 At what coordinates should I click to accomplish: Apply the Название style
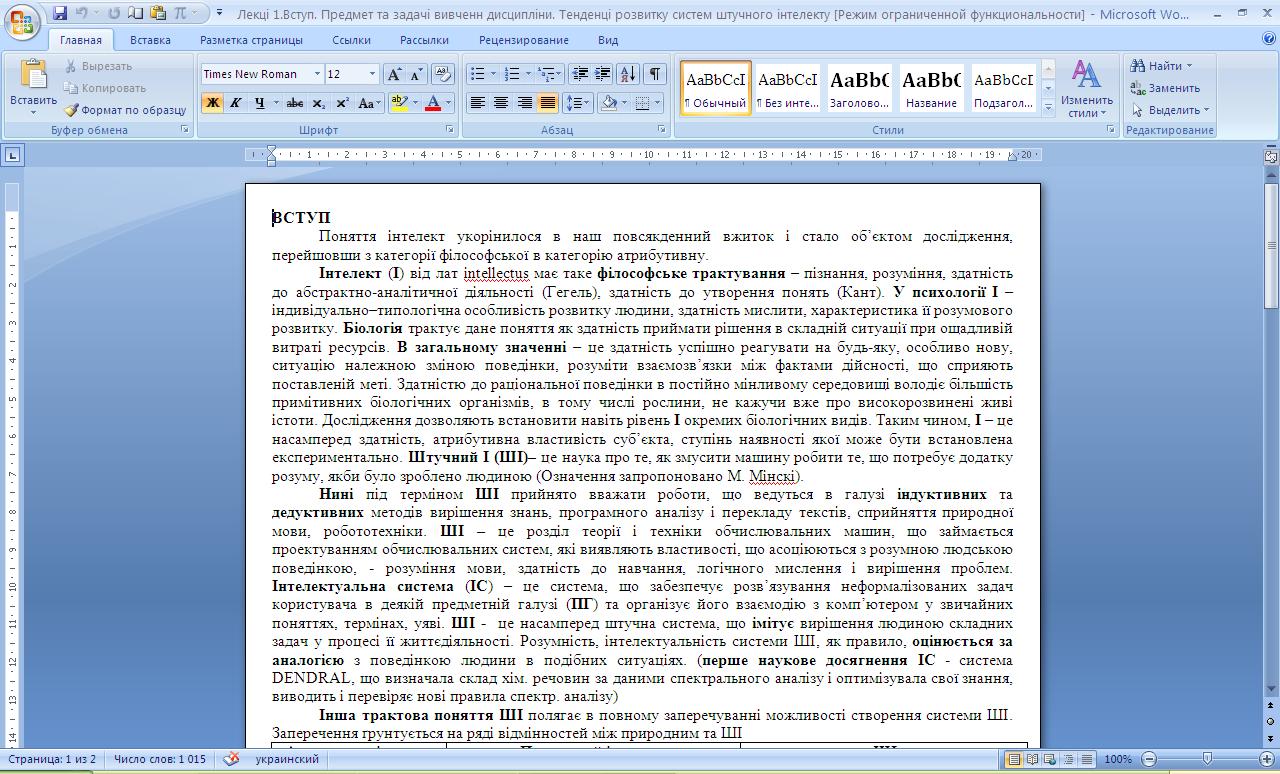tap(931, 88)
